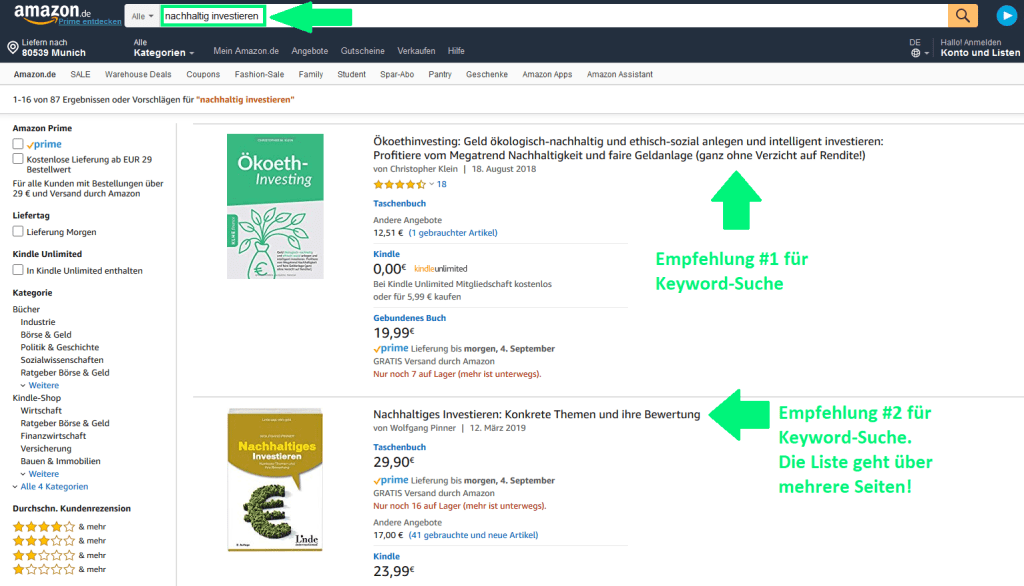The height and width of the screenshot is (586, 1024).
Task: Click the 18 reviews count link
Action: click(x=441, y=184)
